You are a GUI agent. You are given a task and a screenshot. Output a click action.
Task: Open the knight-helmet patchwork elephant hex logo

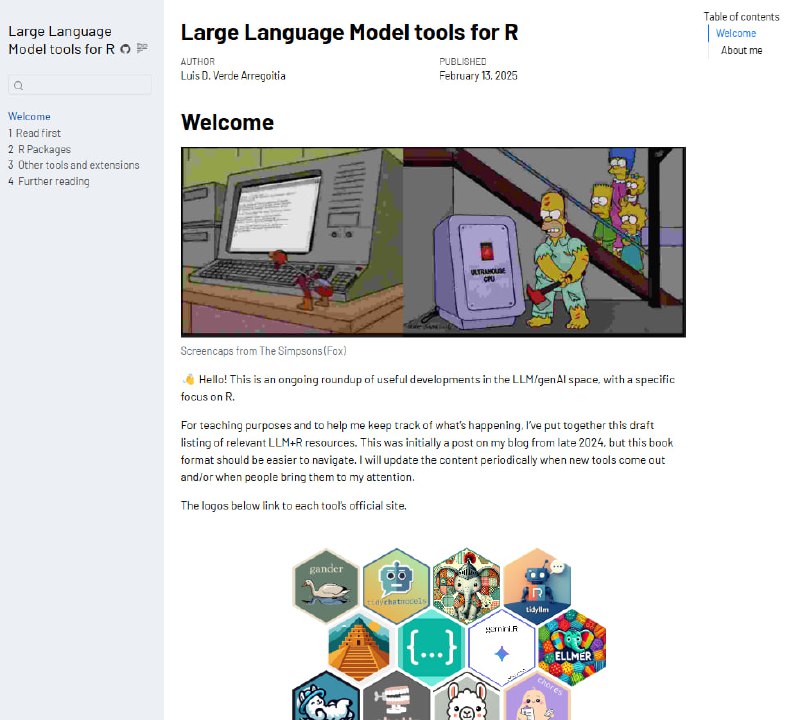tap(466, 586)
